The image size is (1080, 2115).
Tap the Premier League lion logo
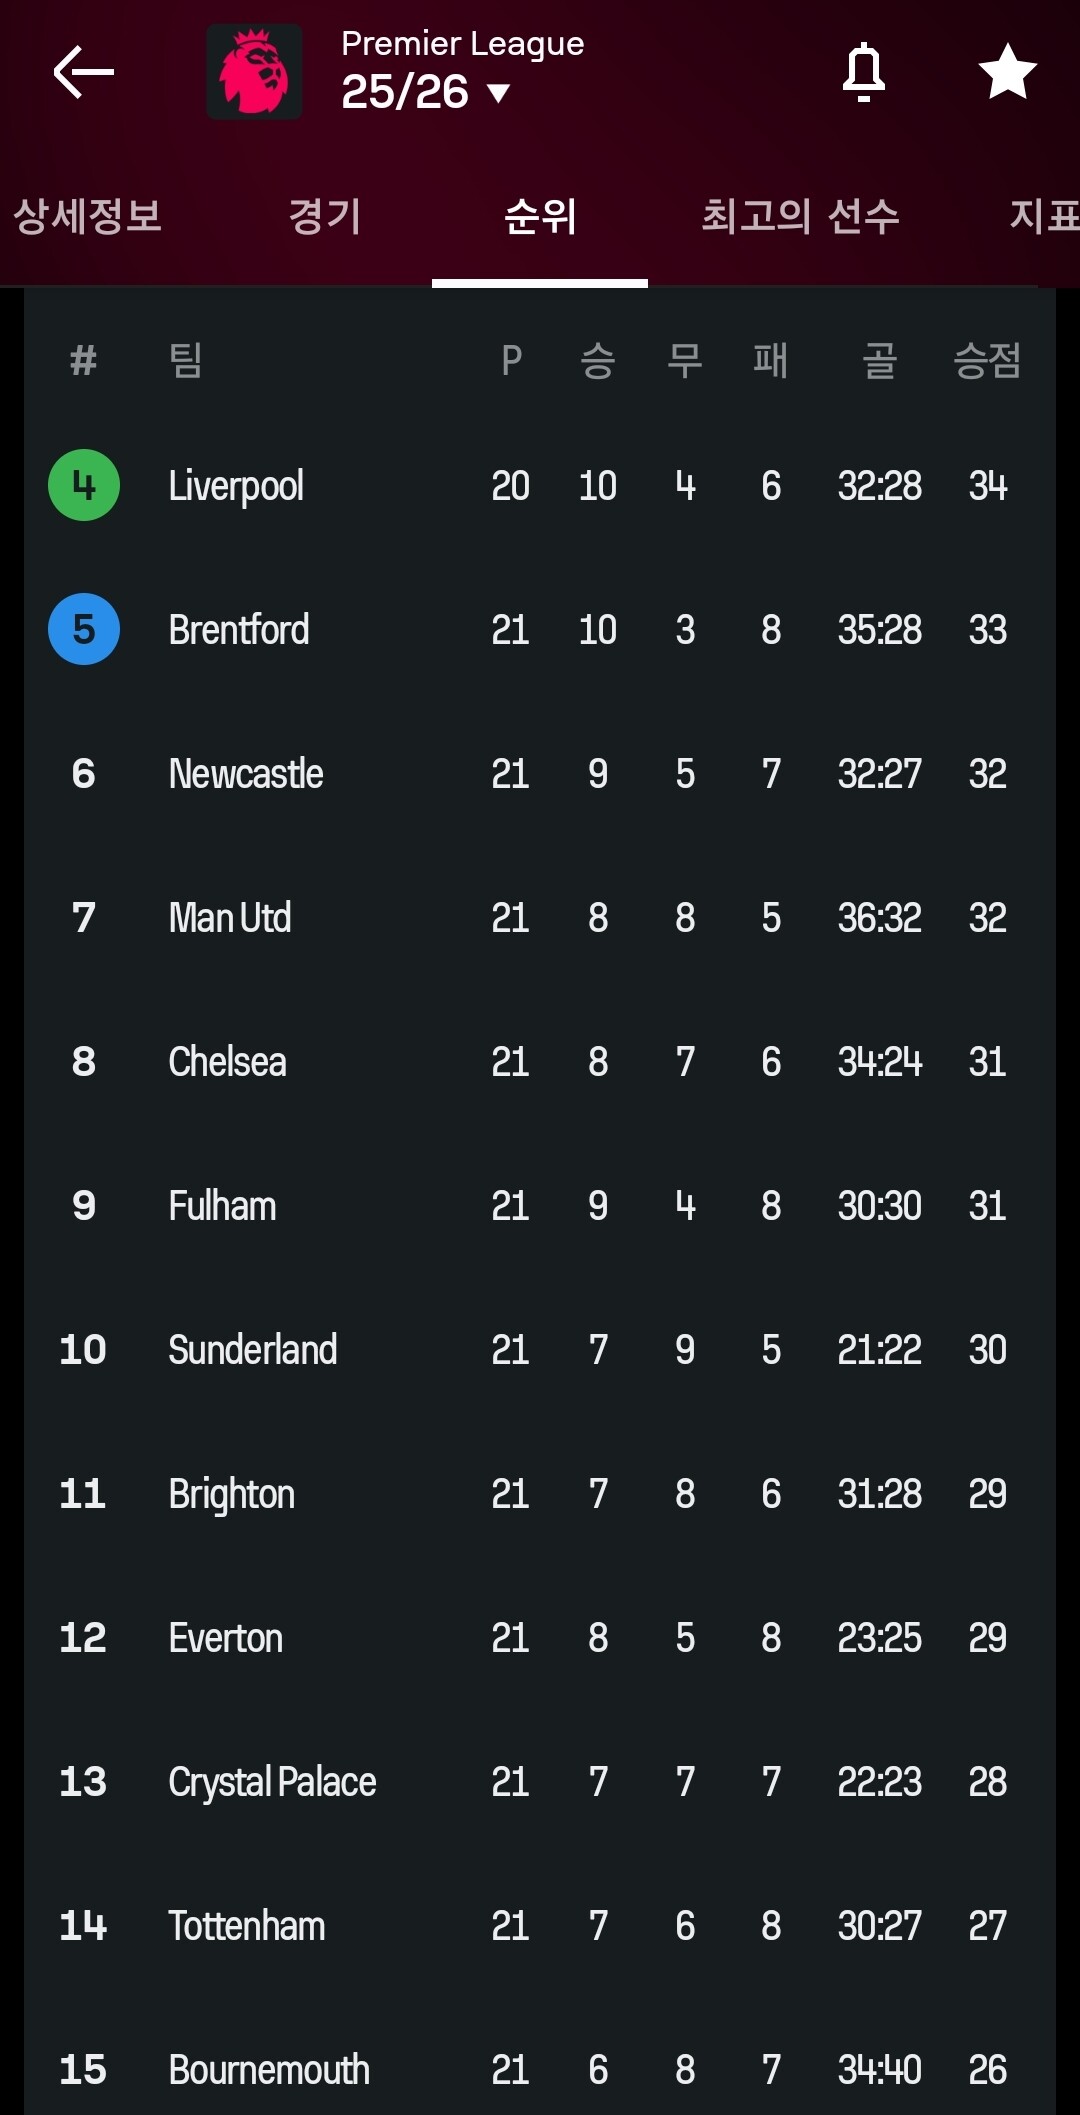coord(254,72)
